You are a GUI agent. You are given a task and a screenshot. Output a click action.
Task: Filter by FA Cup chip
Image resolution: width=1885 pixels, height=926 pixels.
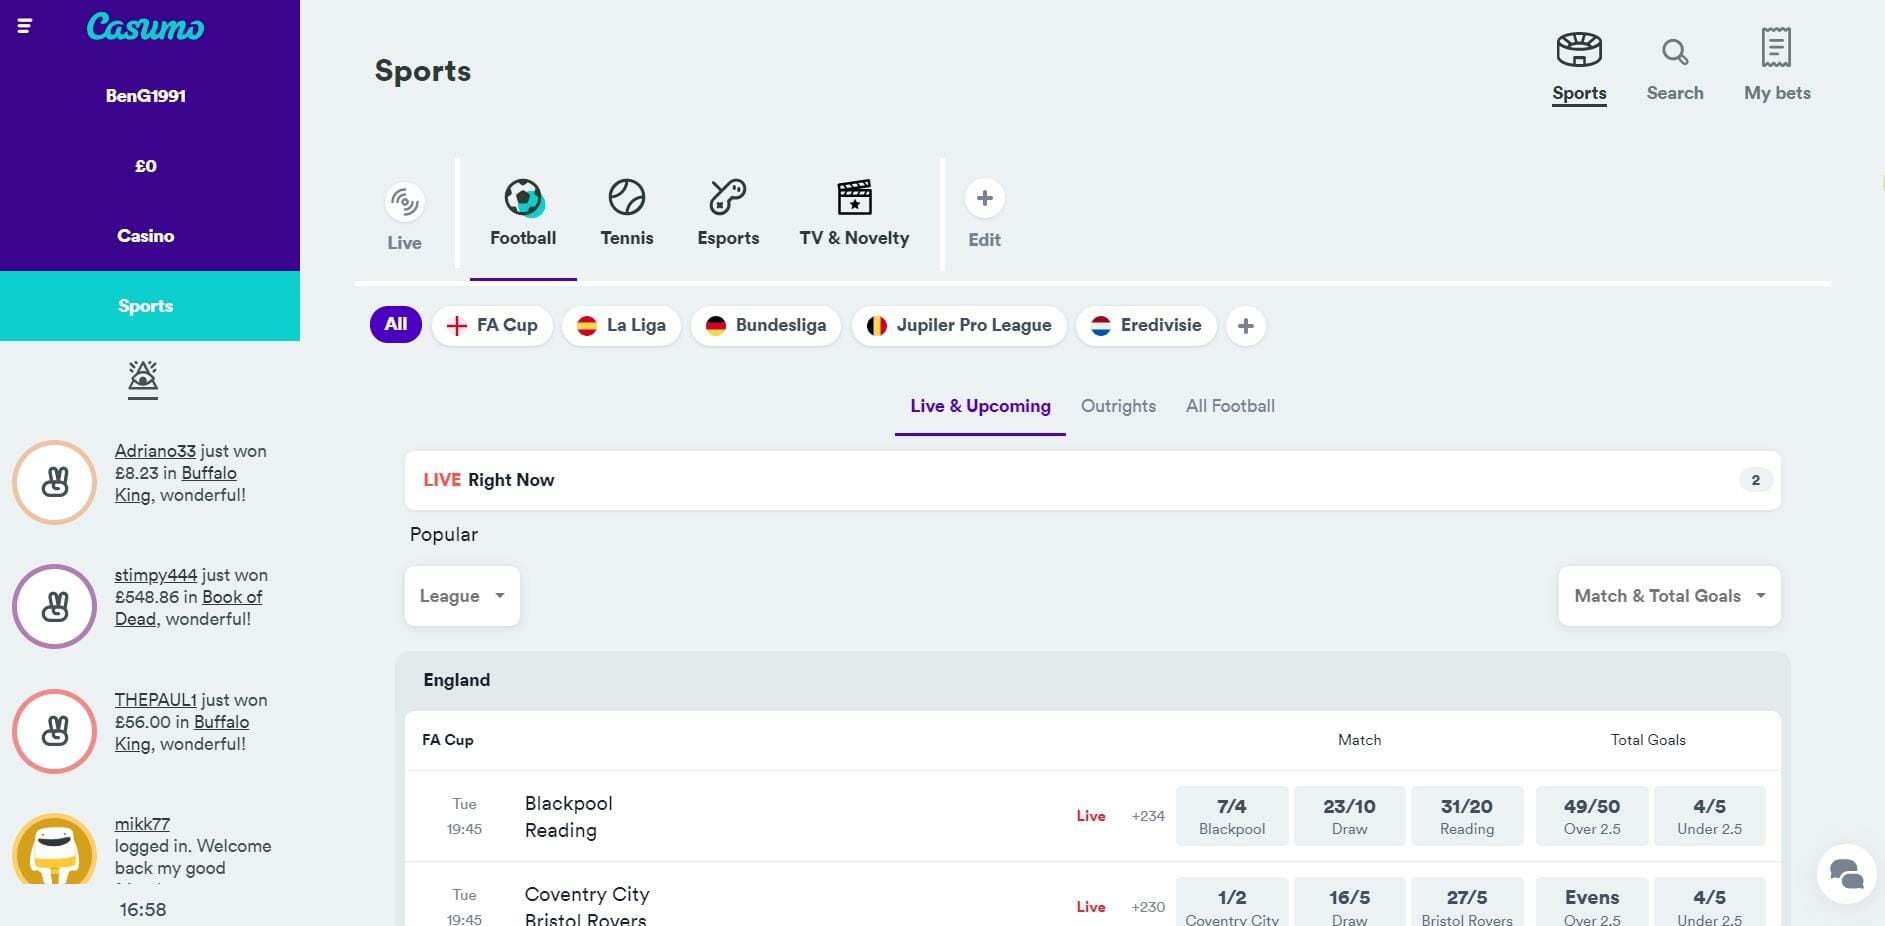(x=492, y=326)
